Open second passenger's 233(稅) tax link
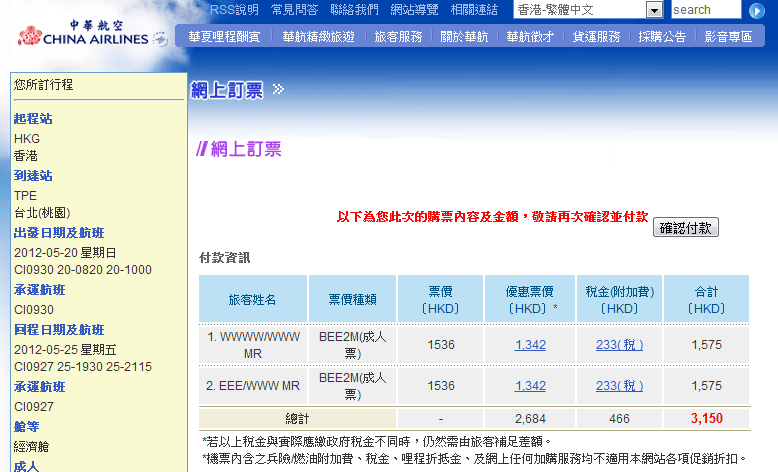778x472 pixels. [x=620, y=386]
